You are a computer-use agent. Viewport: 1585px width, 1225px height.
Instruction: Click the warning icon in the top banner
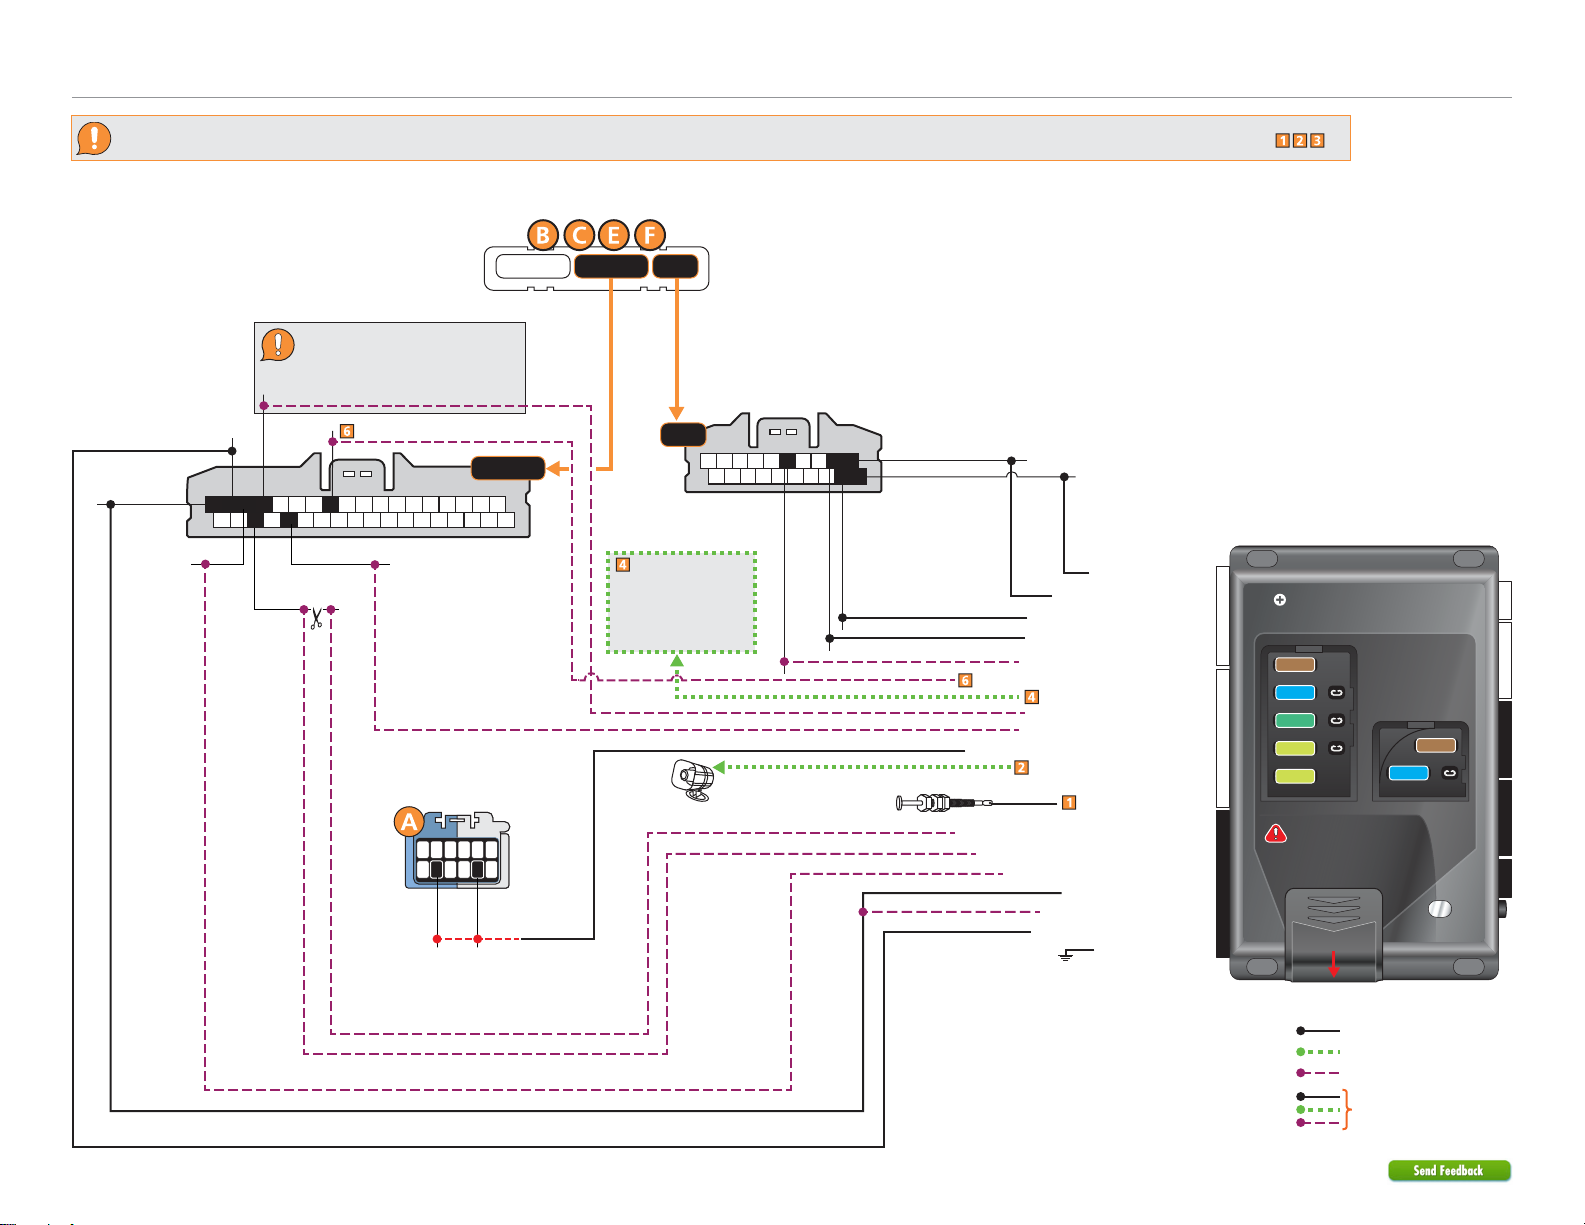coord(95,138)
